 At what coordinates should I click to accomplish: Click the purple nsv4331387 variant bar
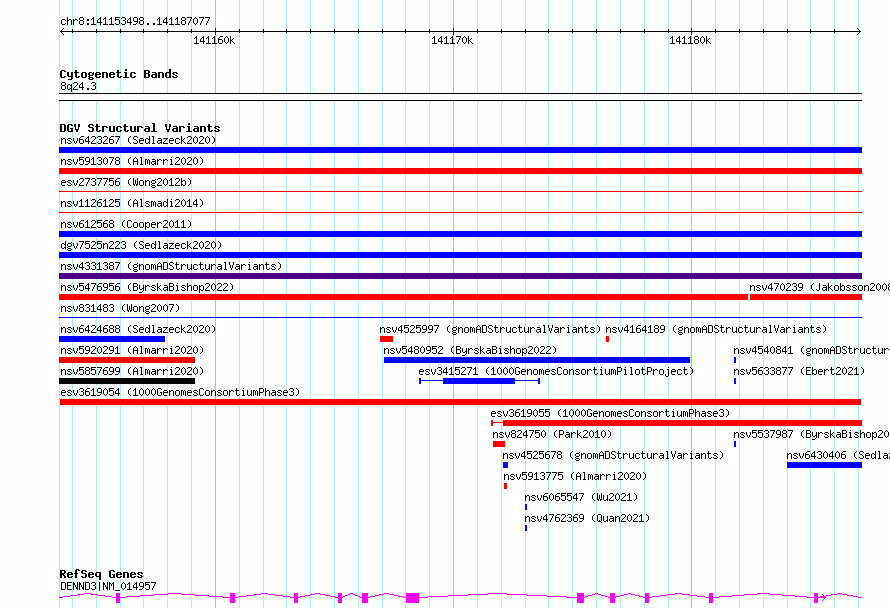click(x=460, y=276)
